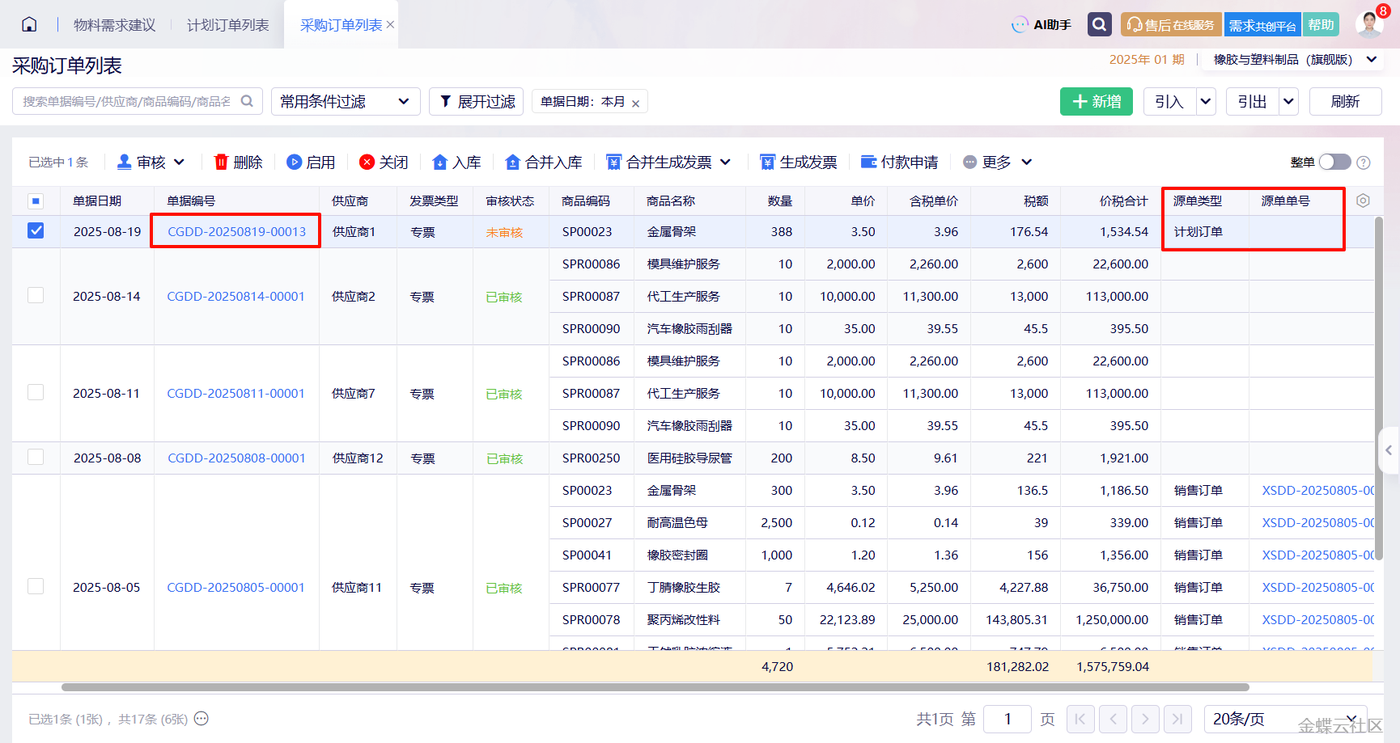The width and height of the screenshot is (1400, 743).
Task: Open order link CGDD-20250814-00001
Action: point(236,296)
